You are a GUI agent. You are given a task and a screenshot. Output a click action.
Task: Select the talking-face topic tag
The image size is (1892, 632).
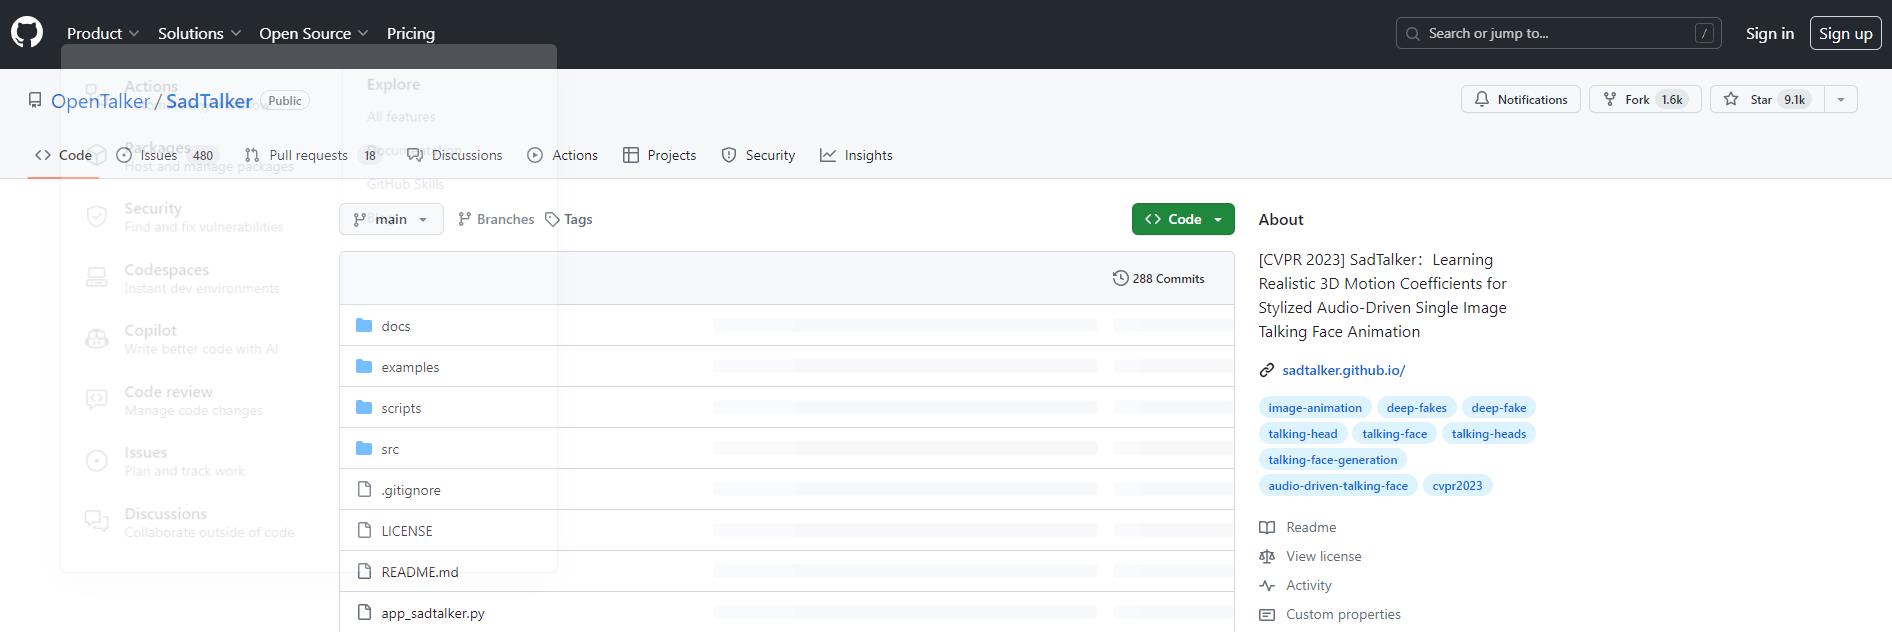[x=1395, y=433]
